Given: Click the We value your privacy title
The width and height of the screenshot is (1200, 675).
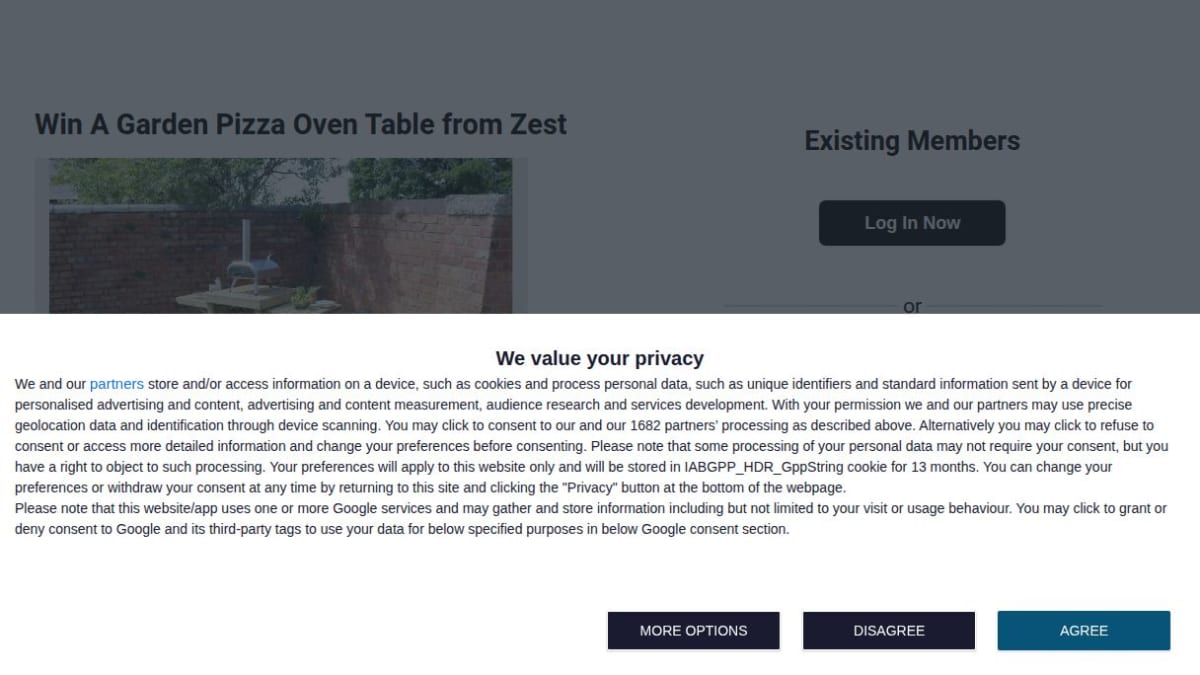Looking at the screenshot, I should (600, 358).
